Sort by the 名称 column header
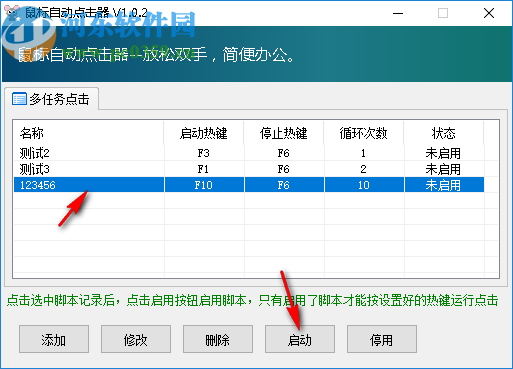This screenshot has height=369, width=513. coord(89,133)
